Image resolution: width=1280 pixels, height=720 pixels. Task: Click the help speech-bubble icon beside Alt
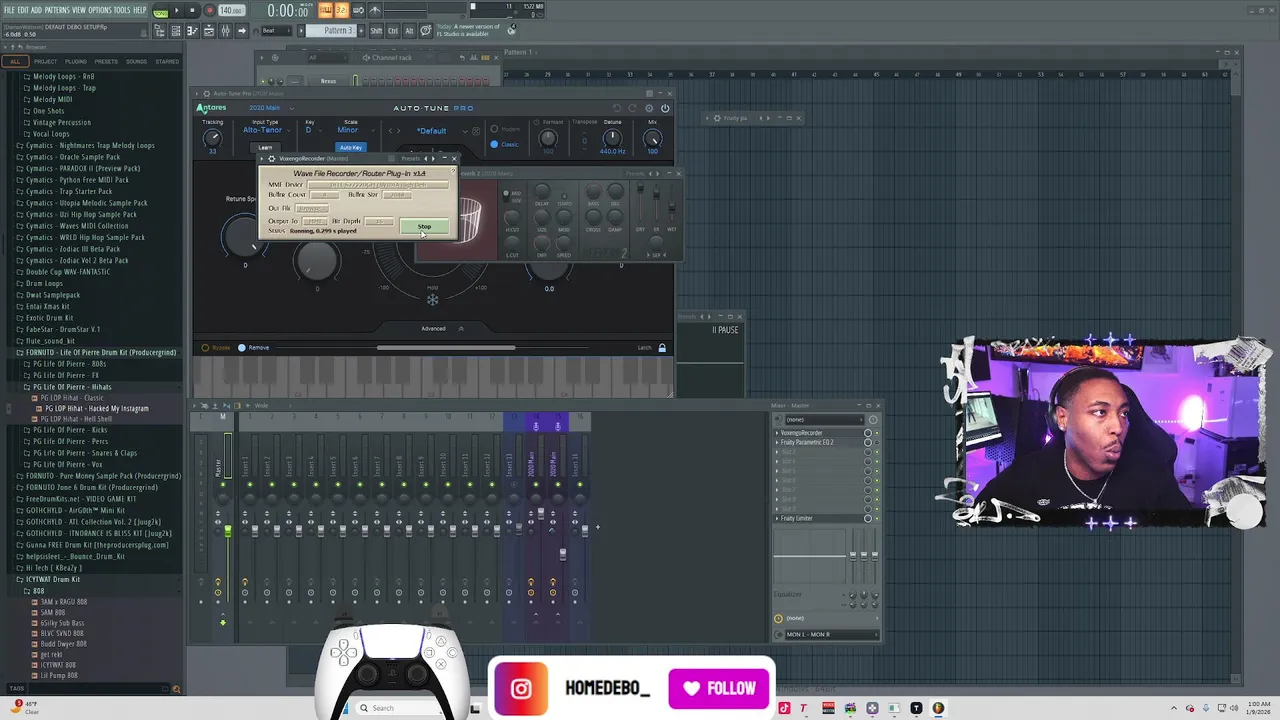(426, 31)
